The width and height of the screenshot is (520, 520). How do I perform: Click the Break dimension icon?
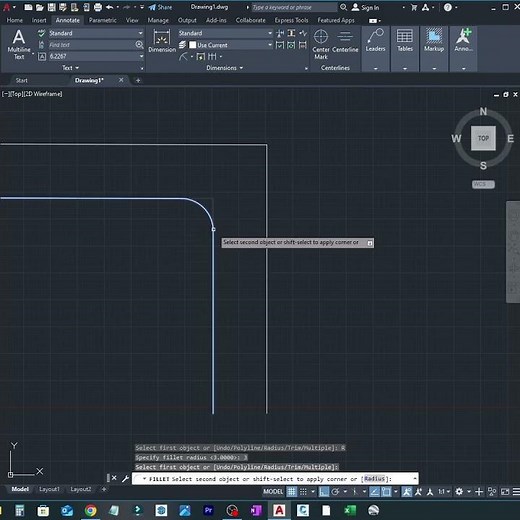(280, 33)
